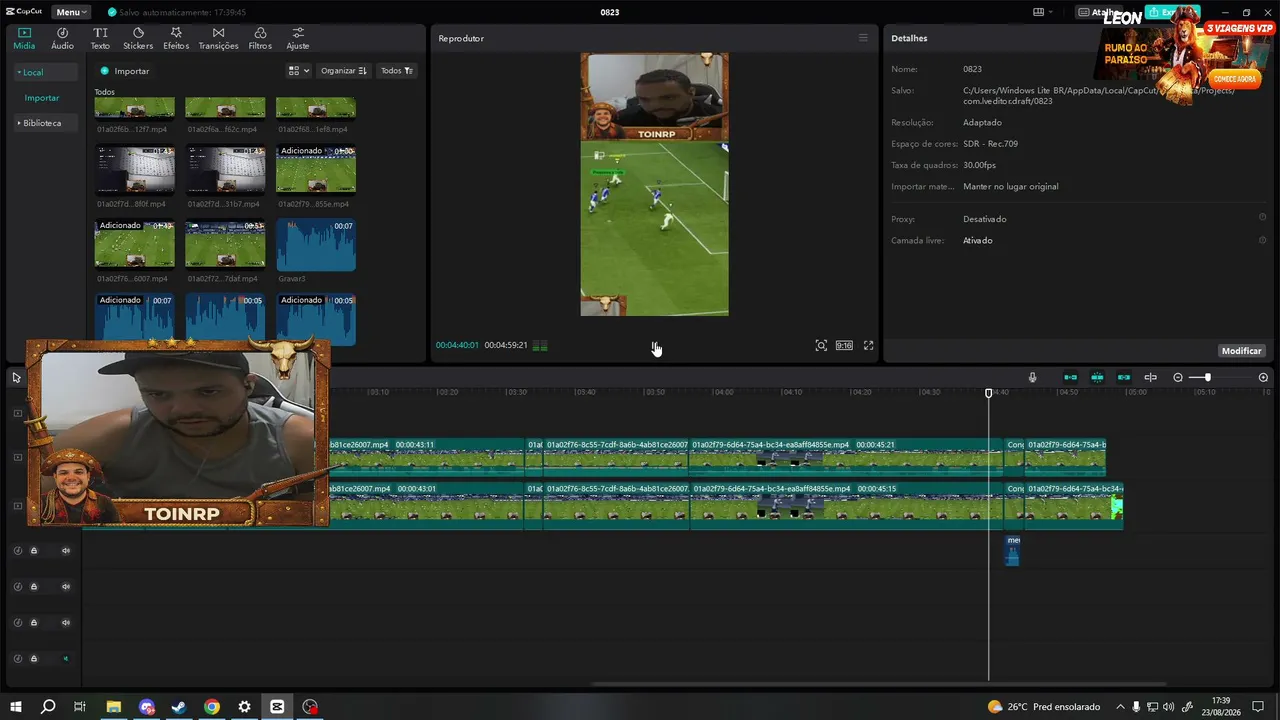Lock the third audio track
The height and width of the screenshot is (720, 1280).
point(33,622)
